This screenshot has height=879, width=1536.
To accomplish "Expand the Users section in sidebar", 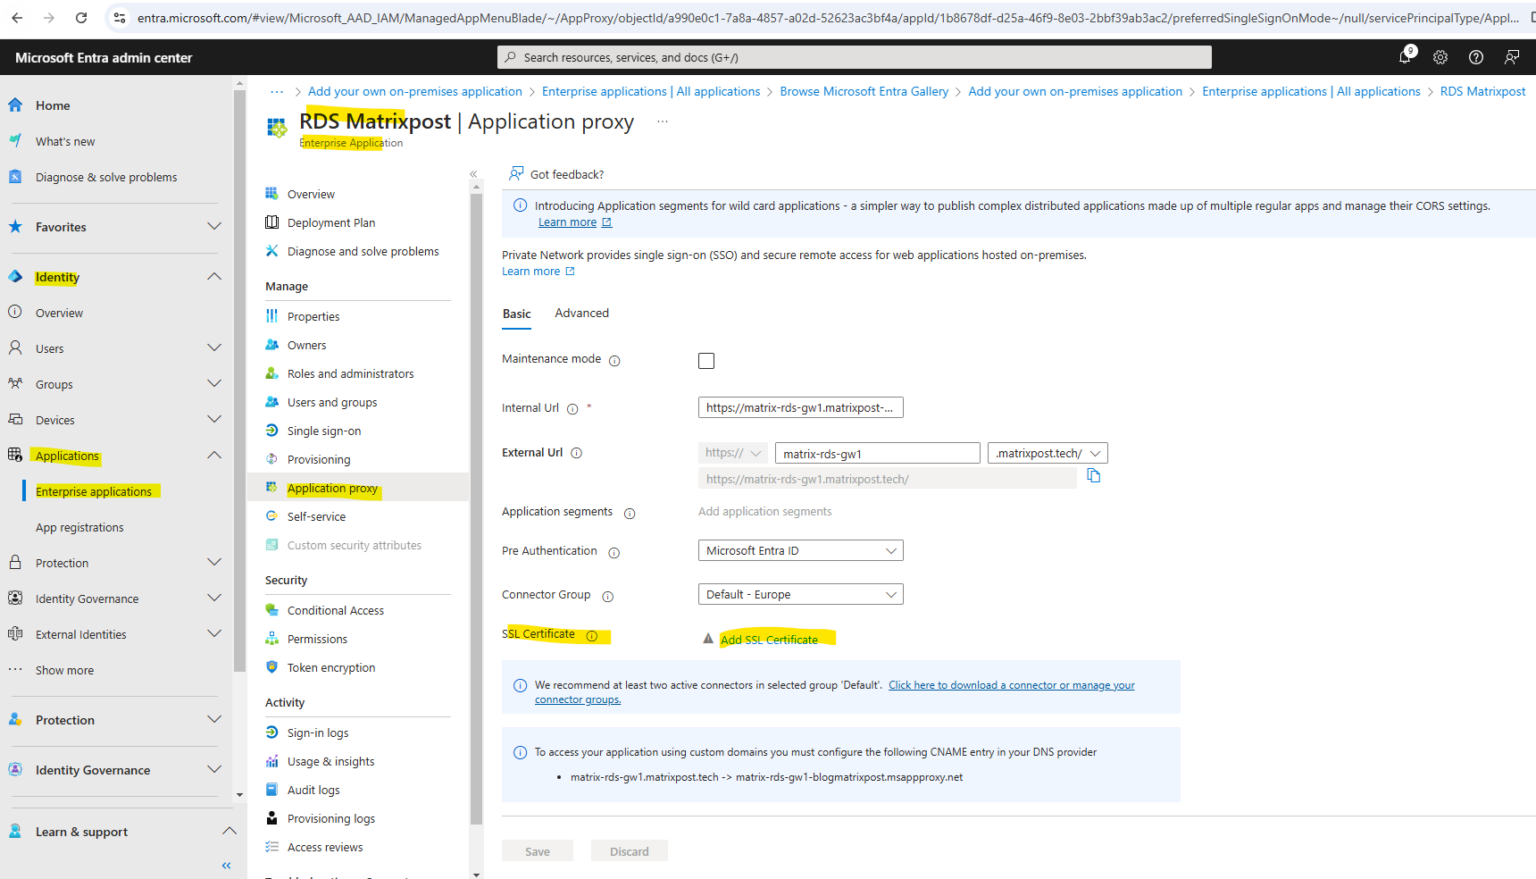I will [214, 348].
